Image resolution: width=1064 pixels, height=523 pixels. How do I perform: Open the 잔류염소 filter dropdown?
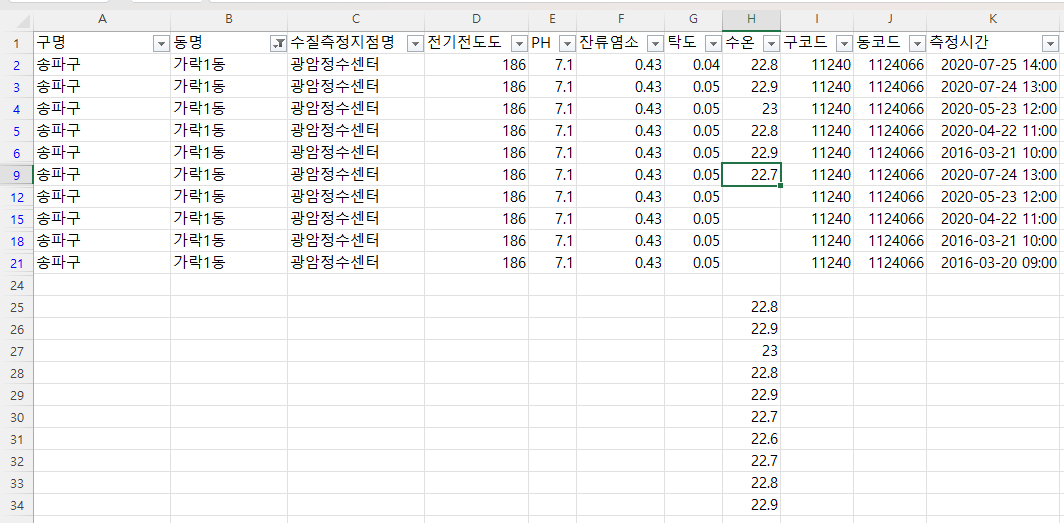(655, 44)
